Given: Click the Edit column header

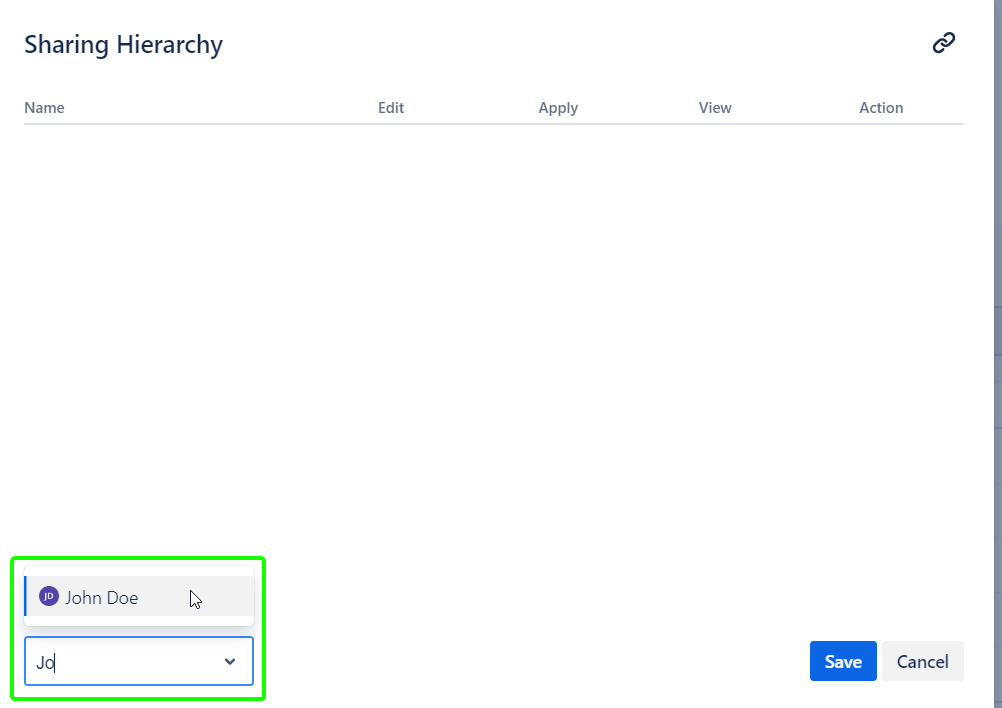Looking at the screenshot, I should pyautogui.click(x=391, y=108).
